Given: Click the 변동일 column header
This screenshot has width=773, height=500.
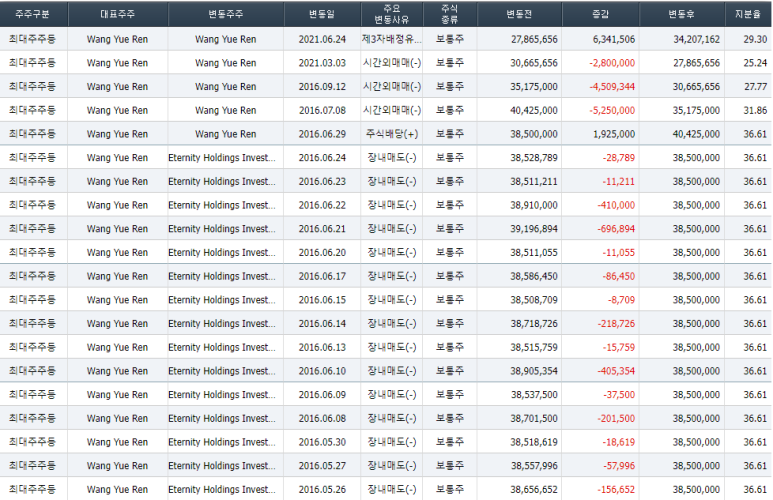Looking at the screenshot, I should point(322,14).
